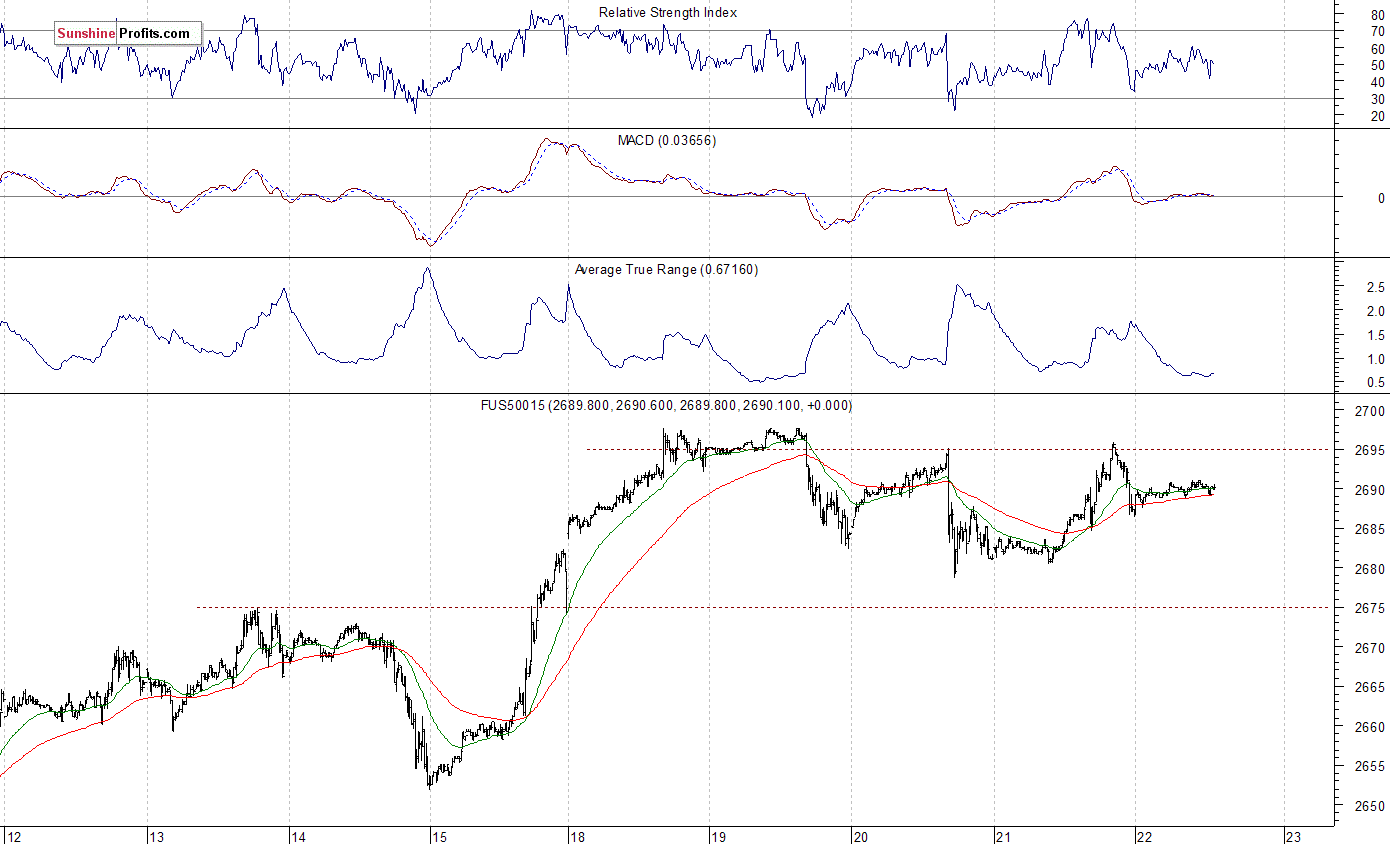
Task: Click the Relative Strength Index title
Action: 668,12
